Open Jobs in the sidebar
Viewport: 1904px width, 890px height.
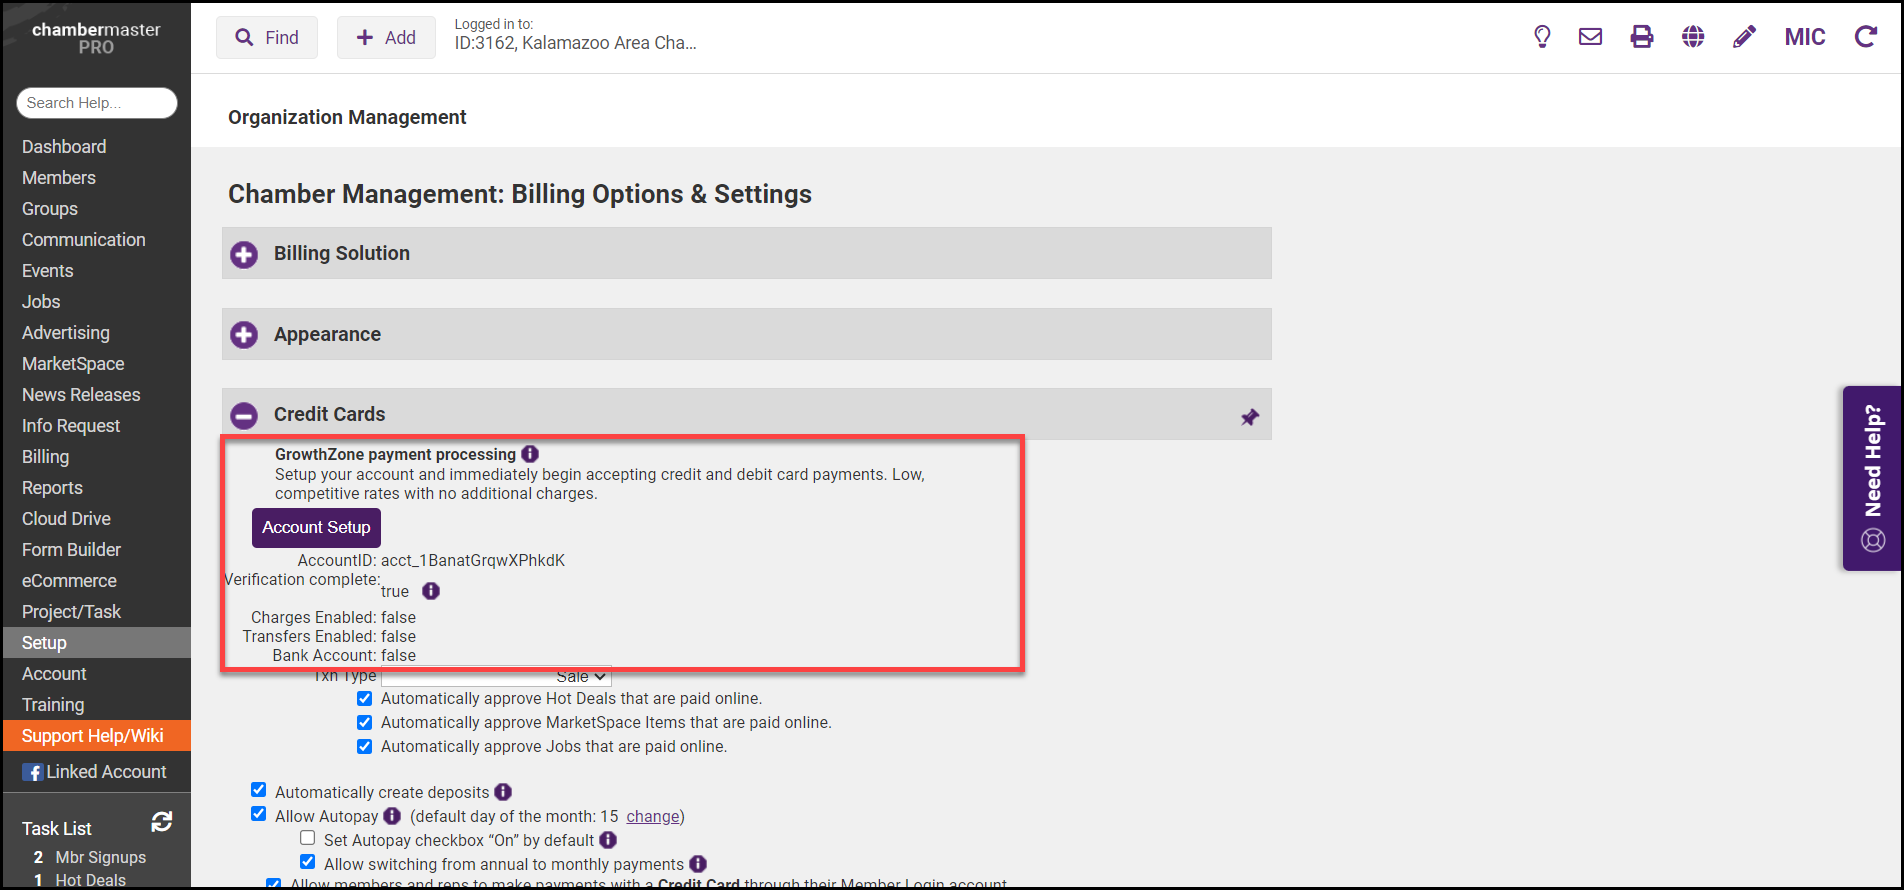point(41,302)
